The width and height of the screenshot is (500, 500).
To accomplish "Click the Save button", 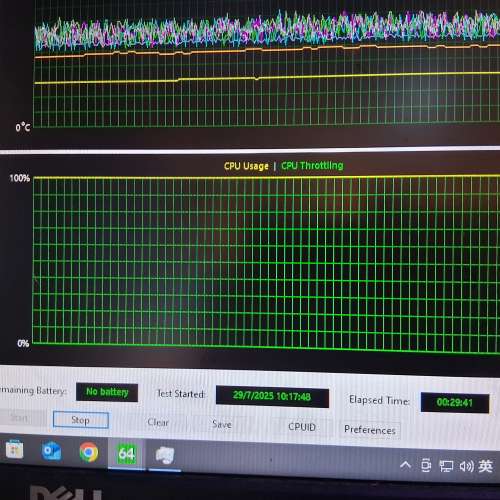I will click(222, 424).
